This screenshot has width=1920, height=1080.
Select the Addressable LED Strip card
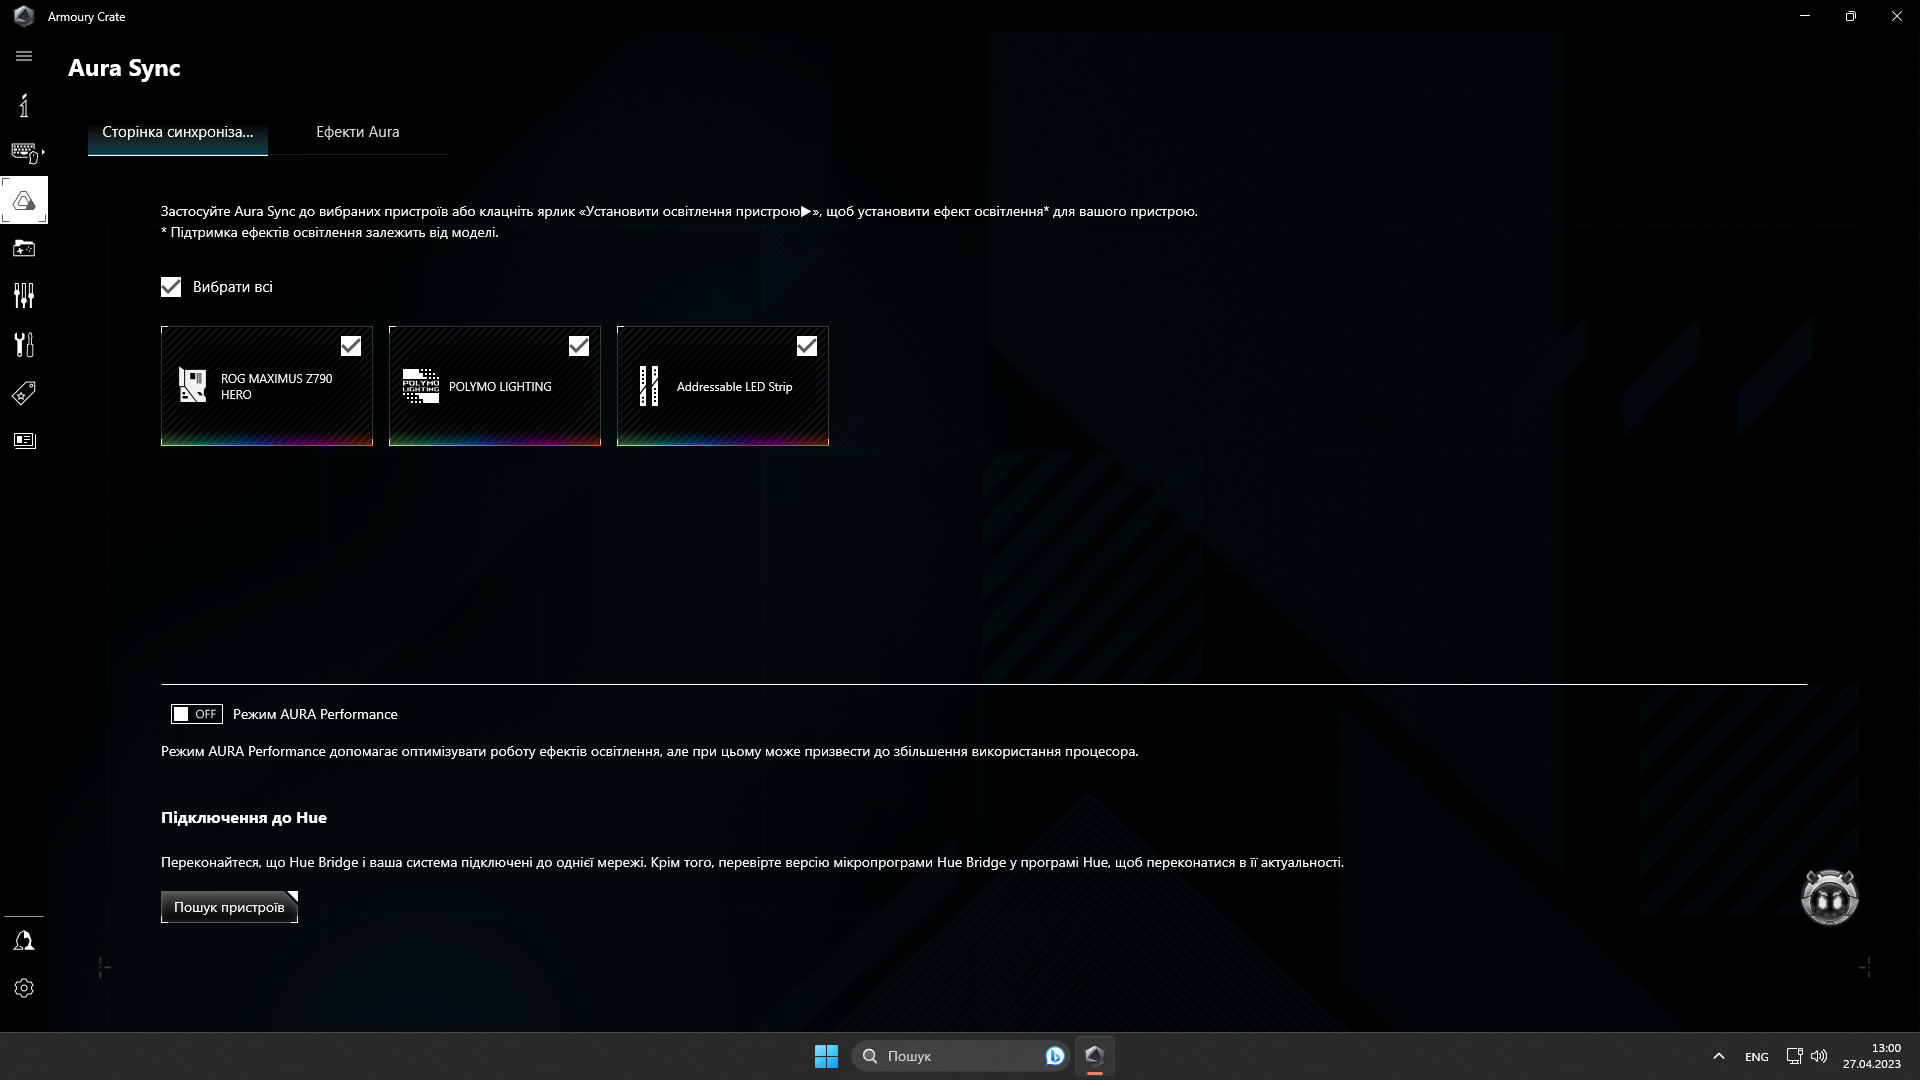[x=723, y=386]
